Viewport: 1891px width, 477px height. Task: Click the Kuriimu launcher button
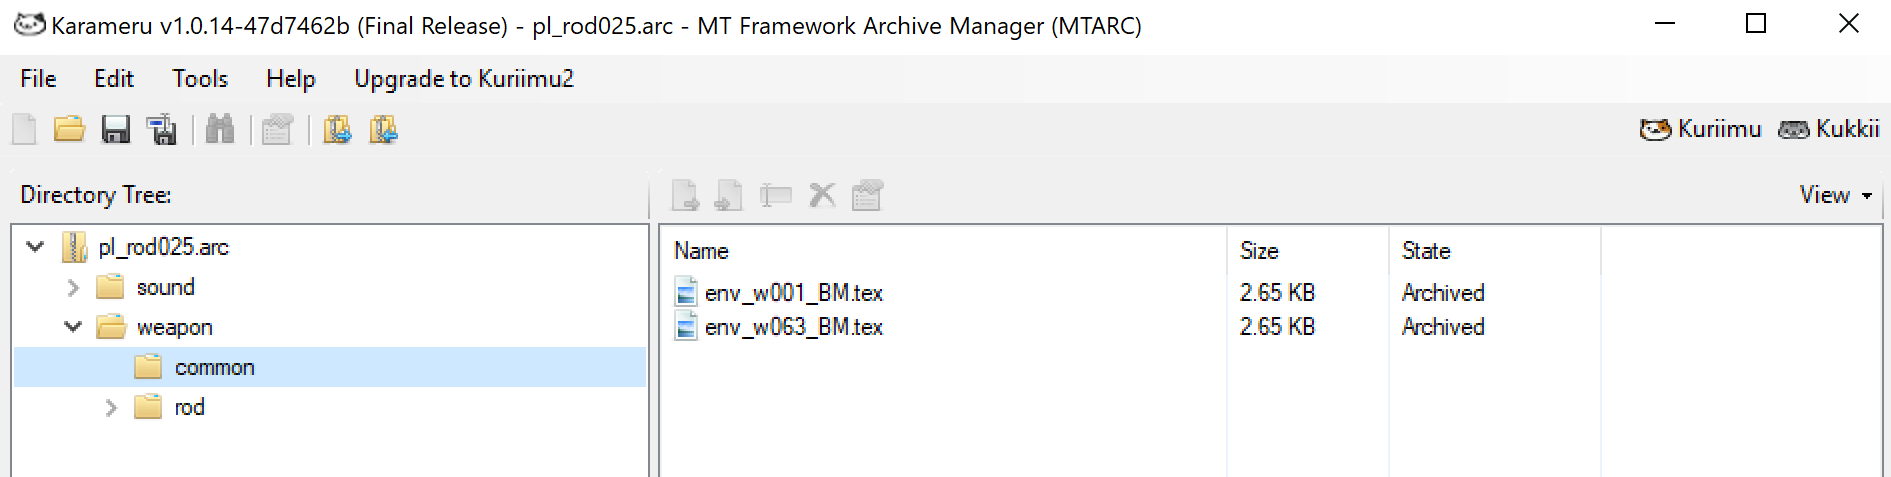coord(1700,129)
